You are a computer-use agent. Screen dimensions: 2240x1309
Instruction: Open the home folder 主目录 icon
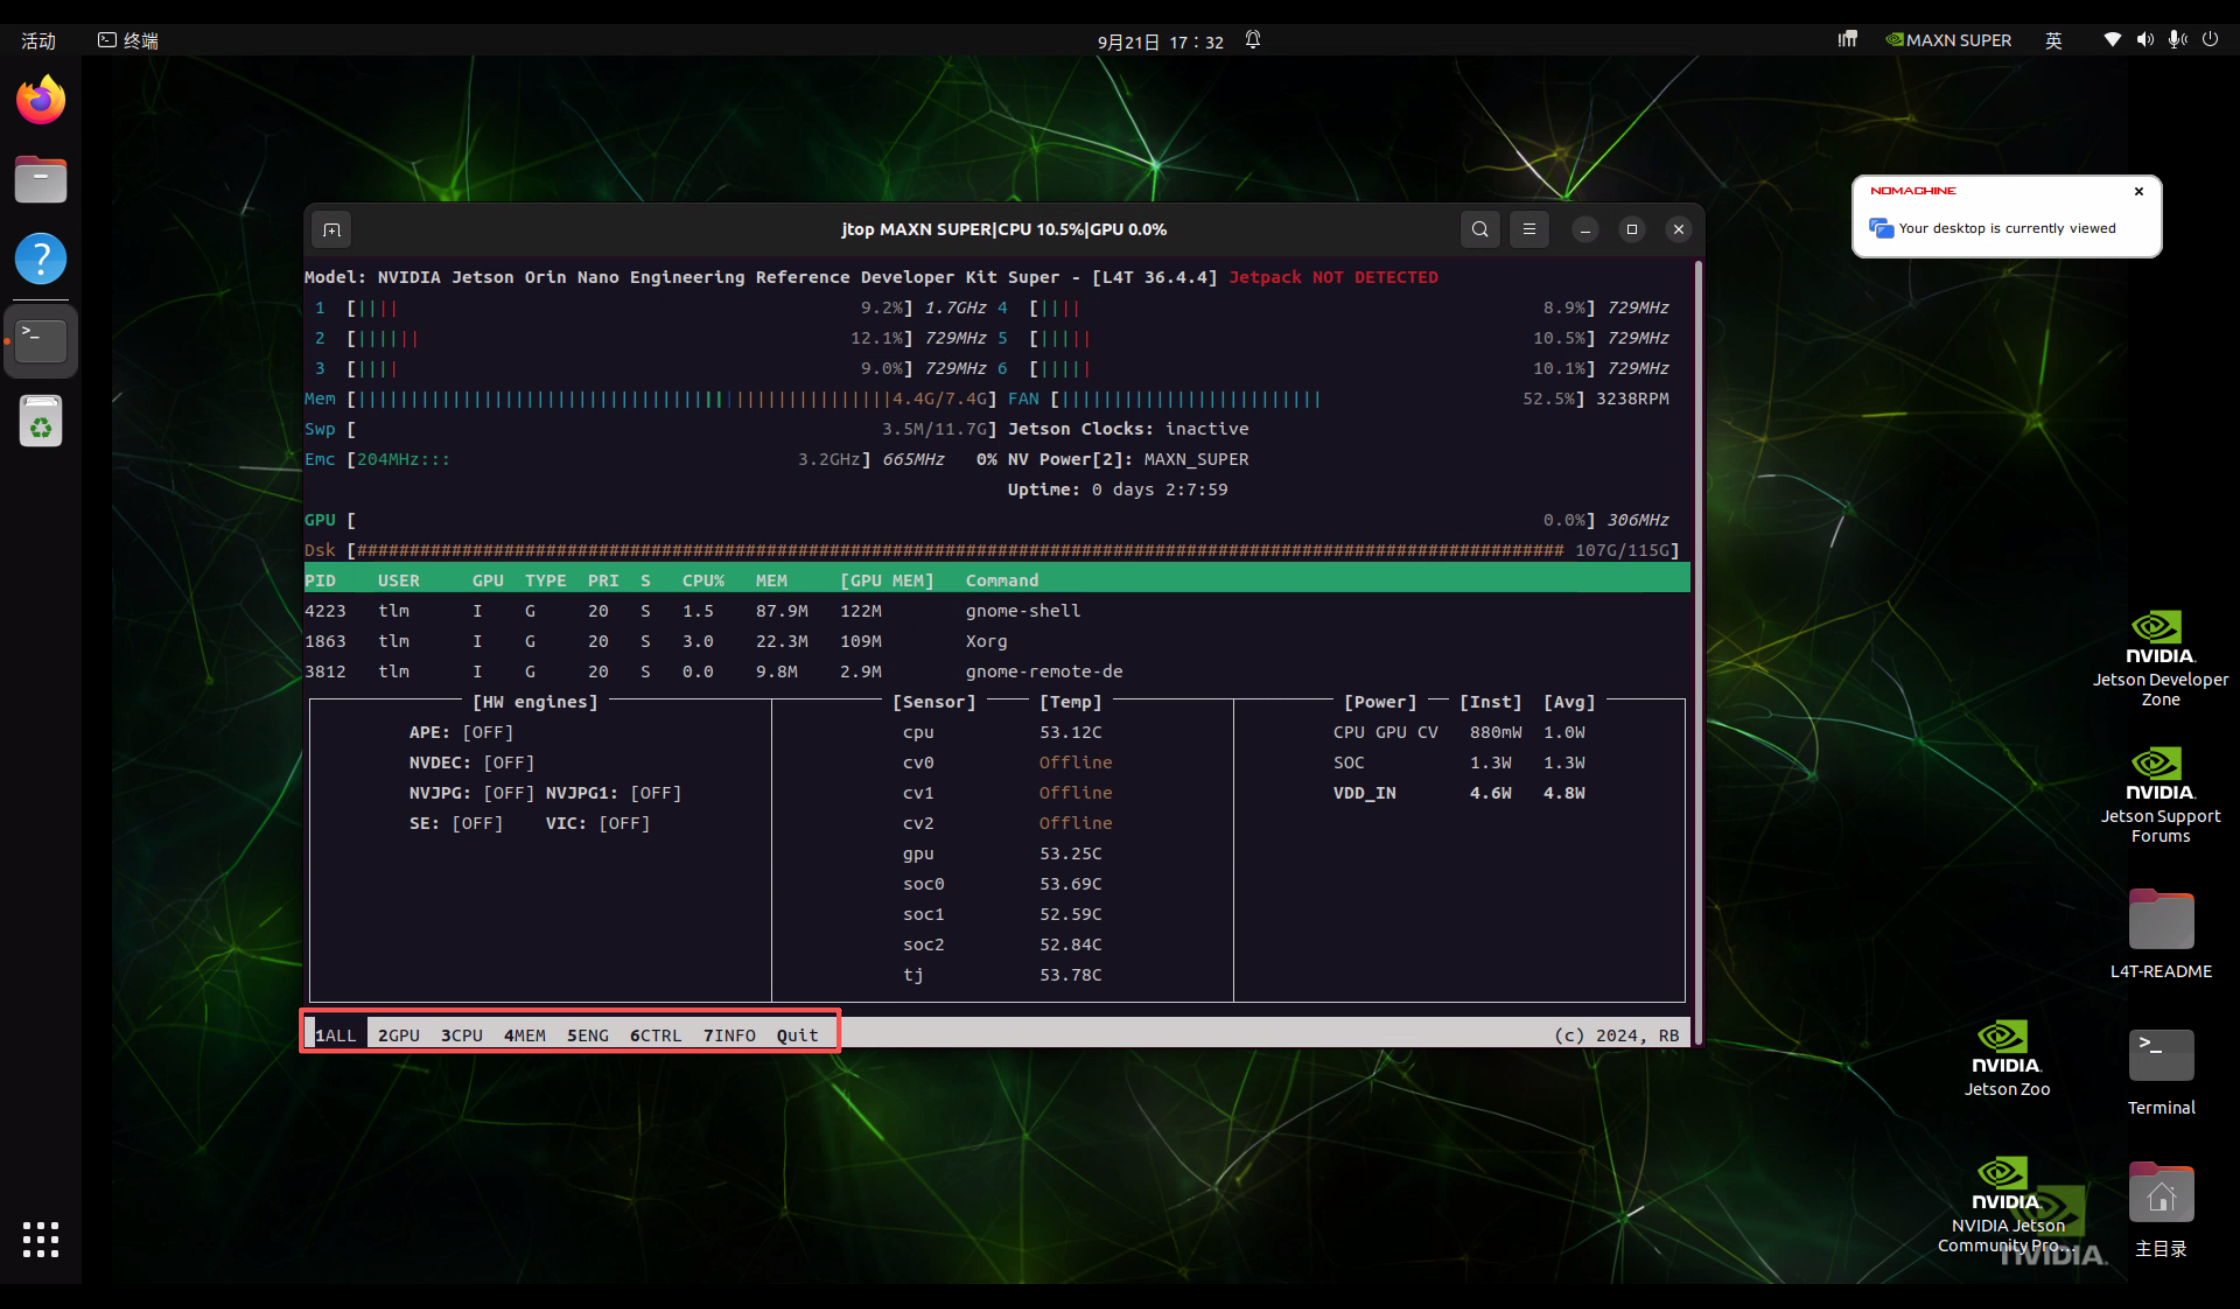2160,1210
